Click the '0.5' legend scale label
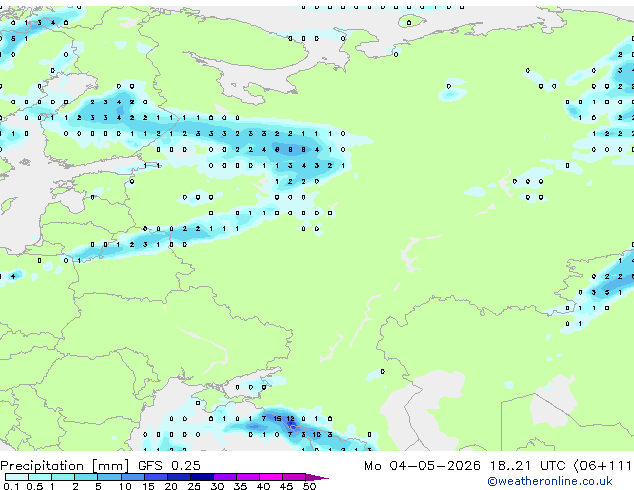This screenshot has width=634, height=490. coord(34,486)
